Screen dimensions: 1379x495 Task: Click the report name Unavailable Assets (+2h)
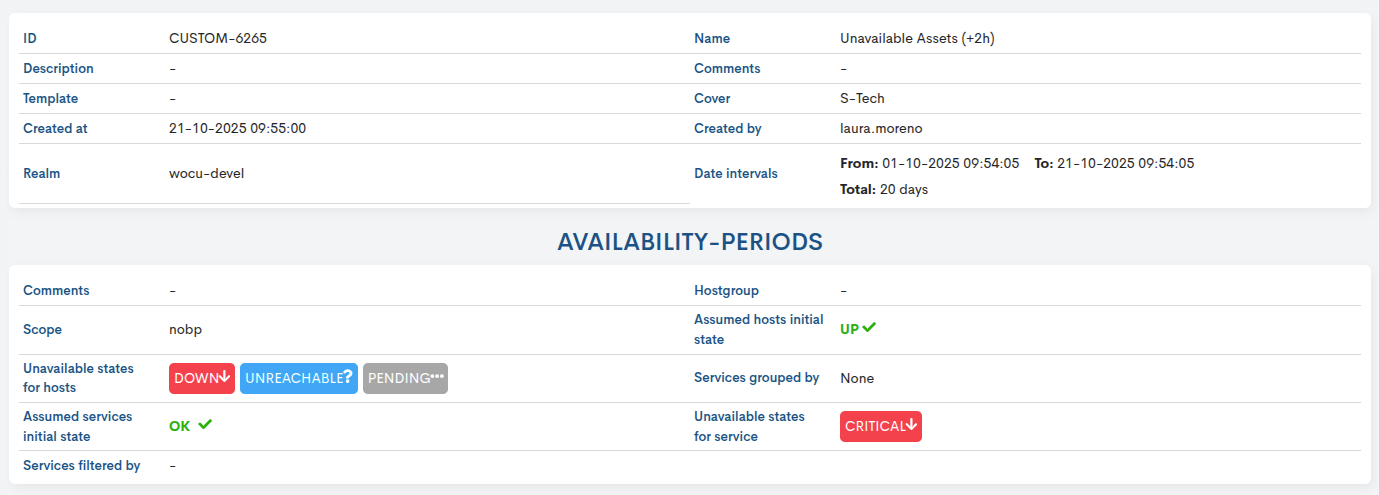click(x=917, y=38)
